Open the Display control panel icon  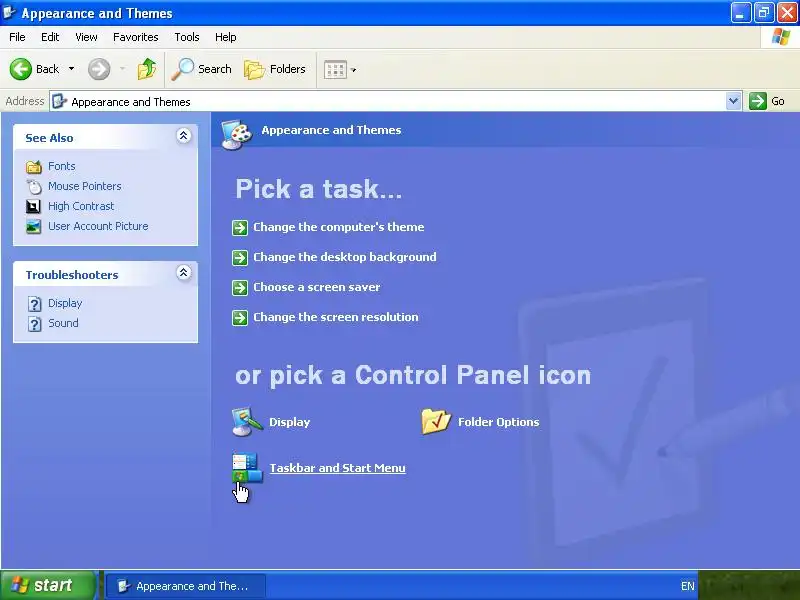[x=247, y=421]
